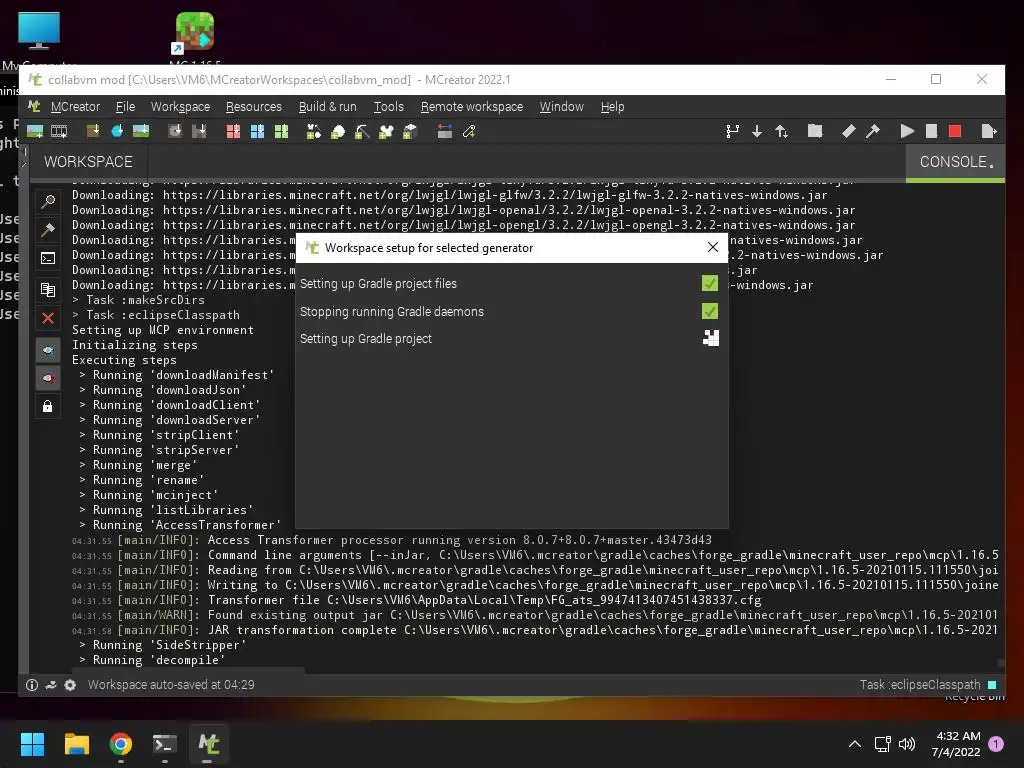Click the Setting up Gradle project loading indicator
The image size is (1024, 768).
click(x=711, y=338)
